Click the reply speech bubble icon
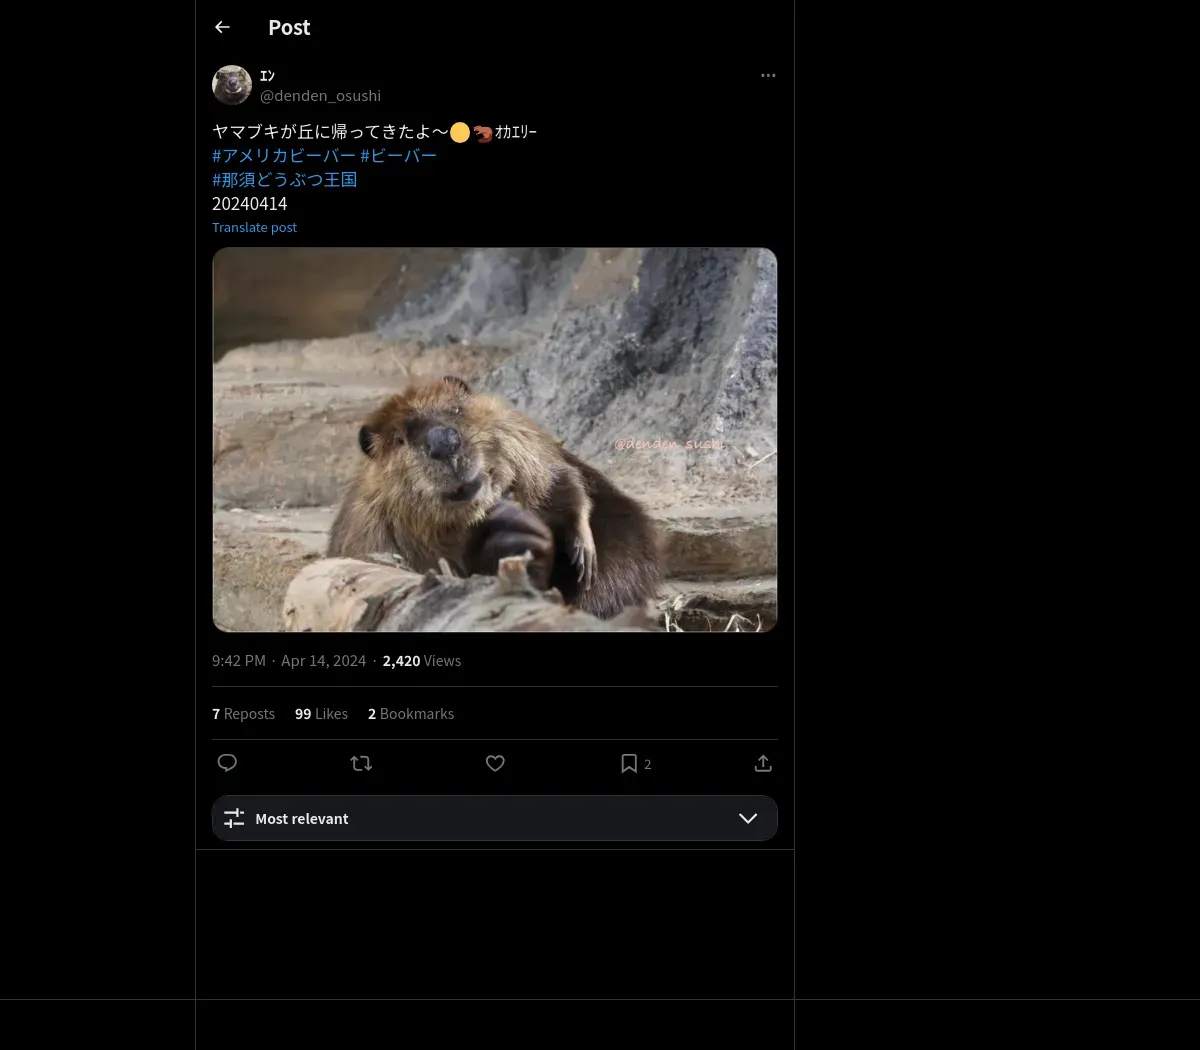 (x=227, y=763)
